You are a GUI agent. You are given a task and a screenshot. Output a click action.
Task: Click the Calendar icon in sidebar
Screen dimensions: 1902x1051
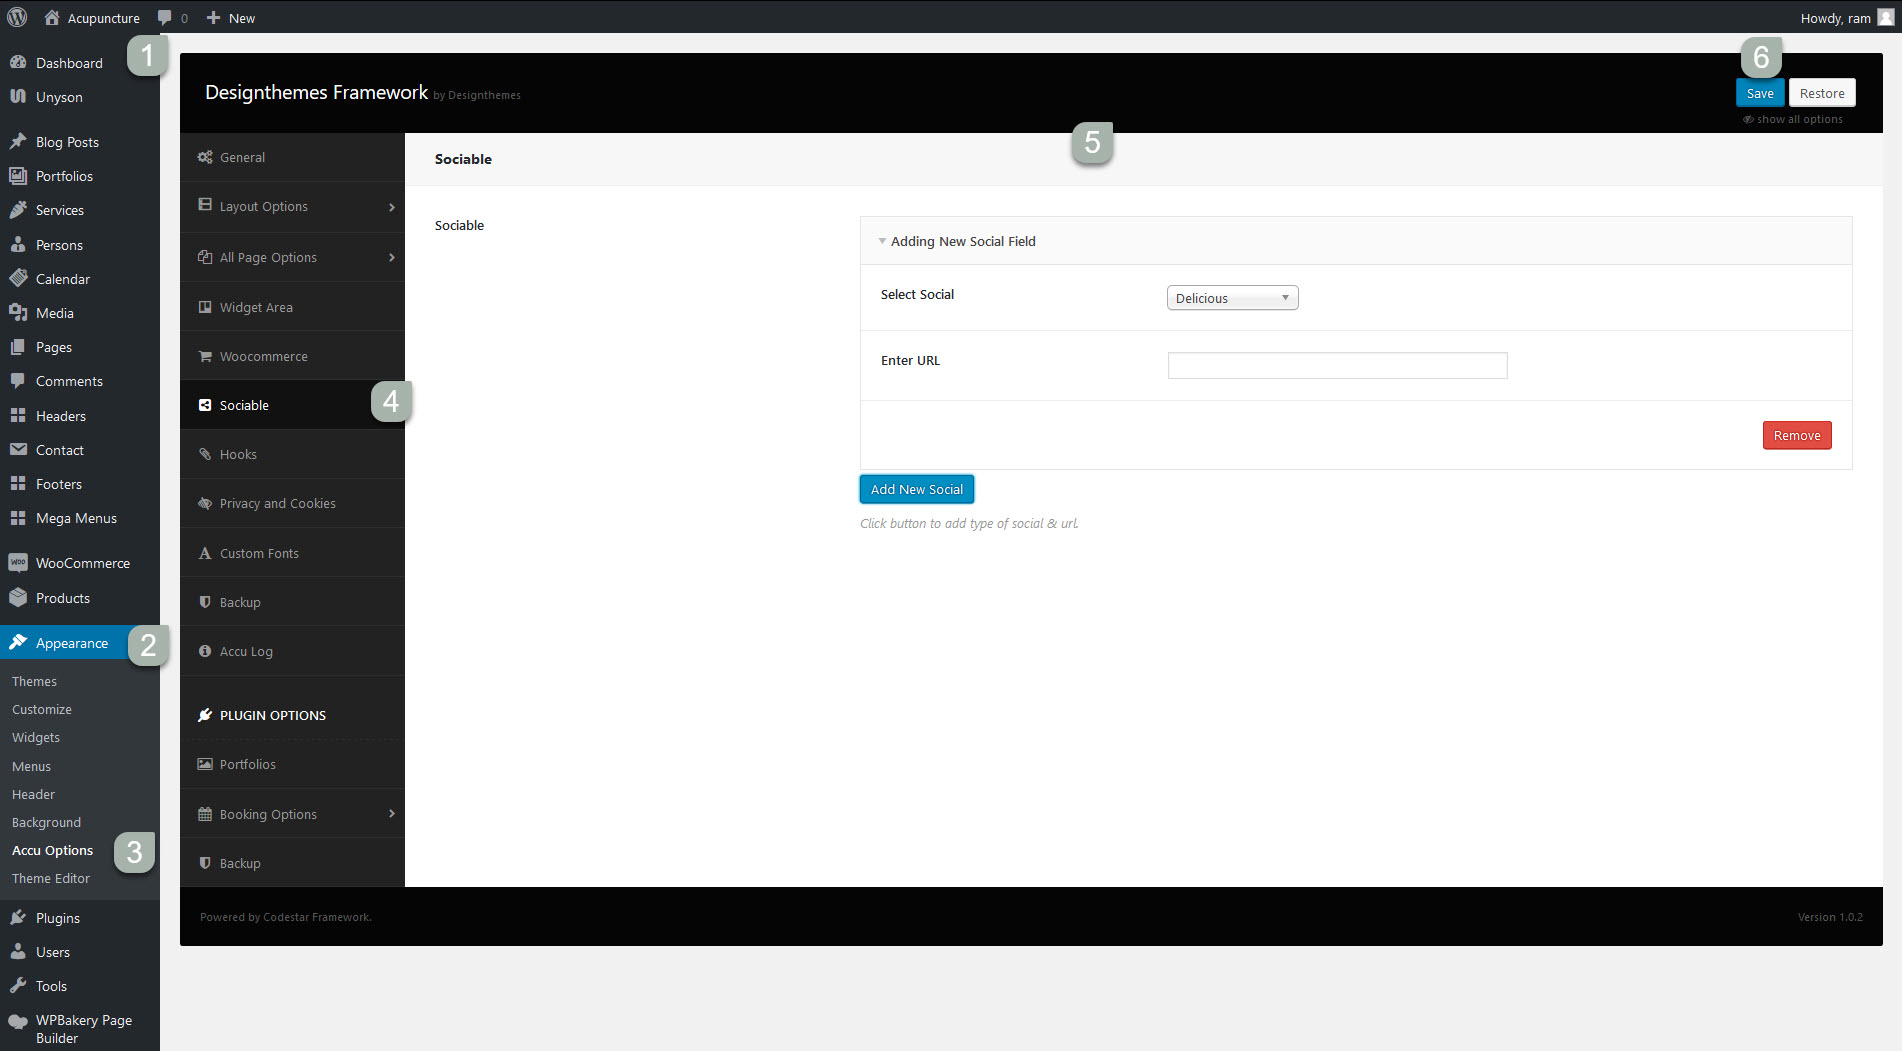click(x=18, y=278)
